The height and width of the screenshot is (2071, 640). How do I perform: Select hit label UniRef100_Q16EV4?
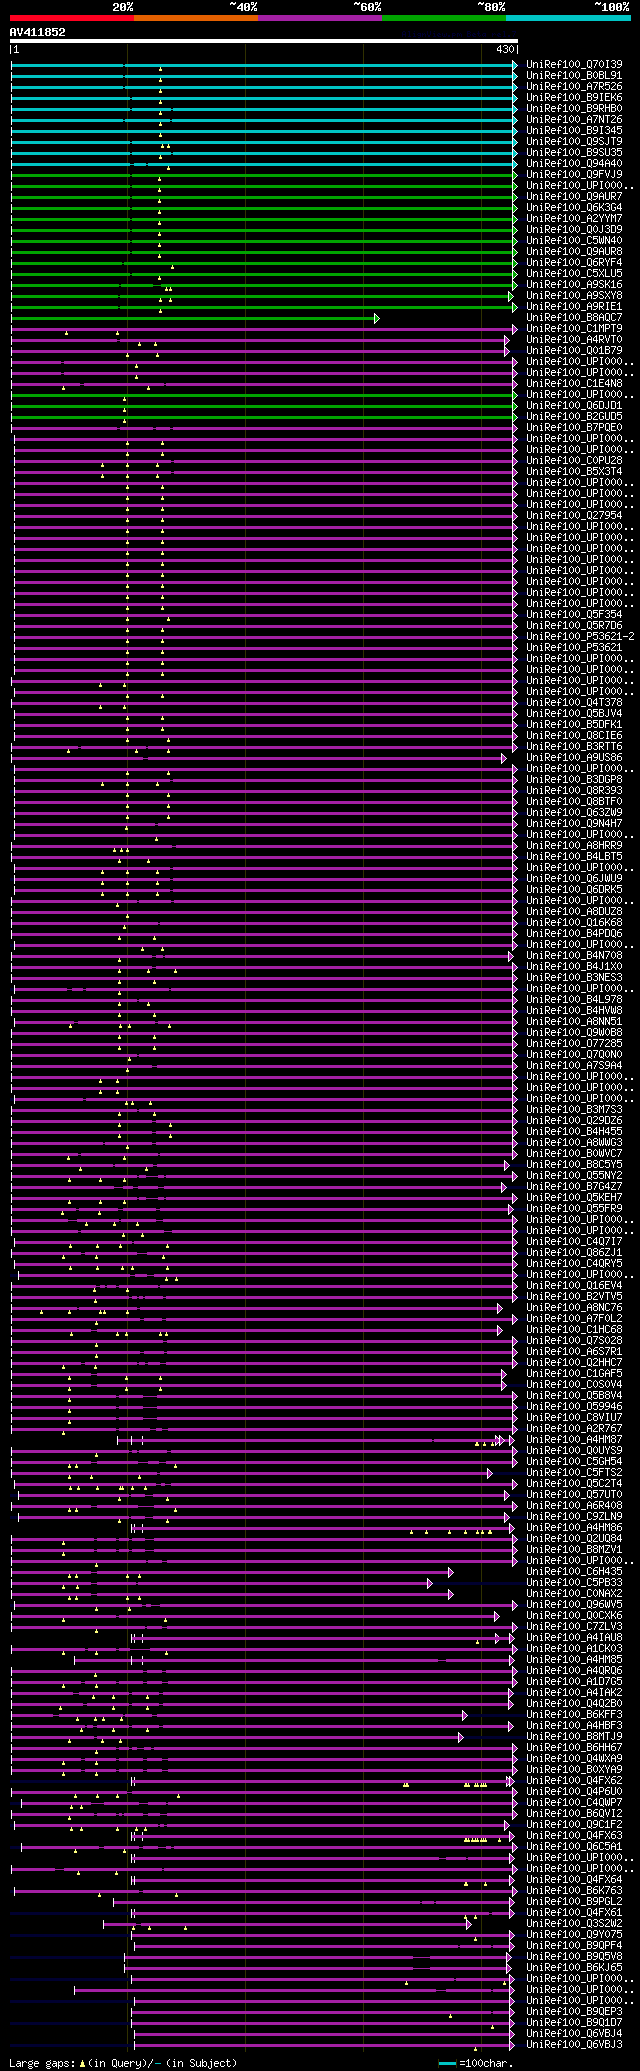click(574, 1285)
